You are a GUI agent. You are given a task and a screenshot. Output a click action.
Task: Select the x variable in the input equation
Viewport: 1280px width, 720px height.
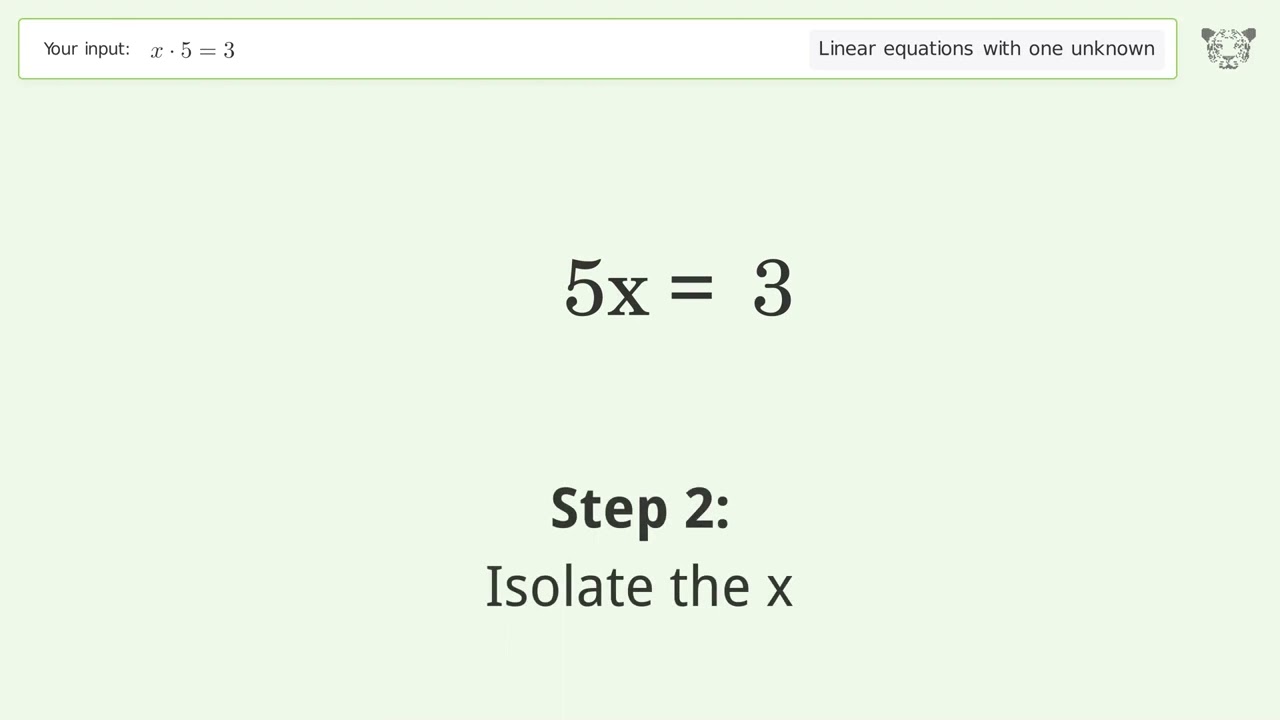pyautogui.click(x=157, y=51)
